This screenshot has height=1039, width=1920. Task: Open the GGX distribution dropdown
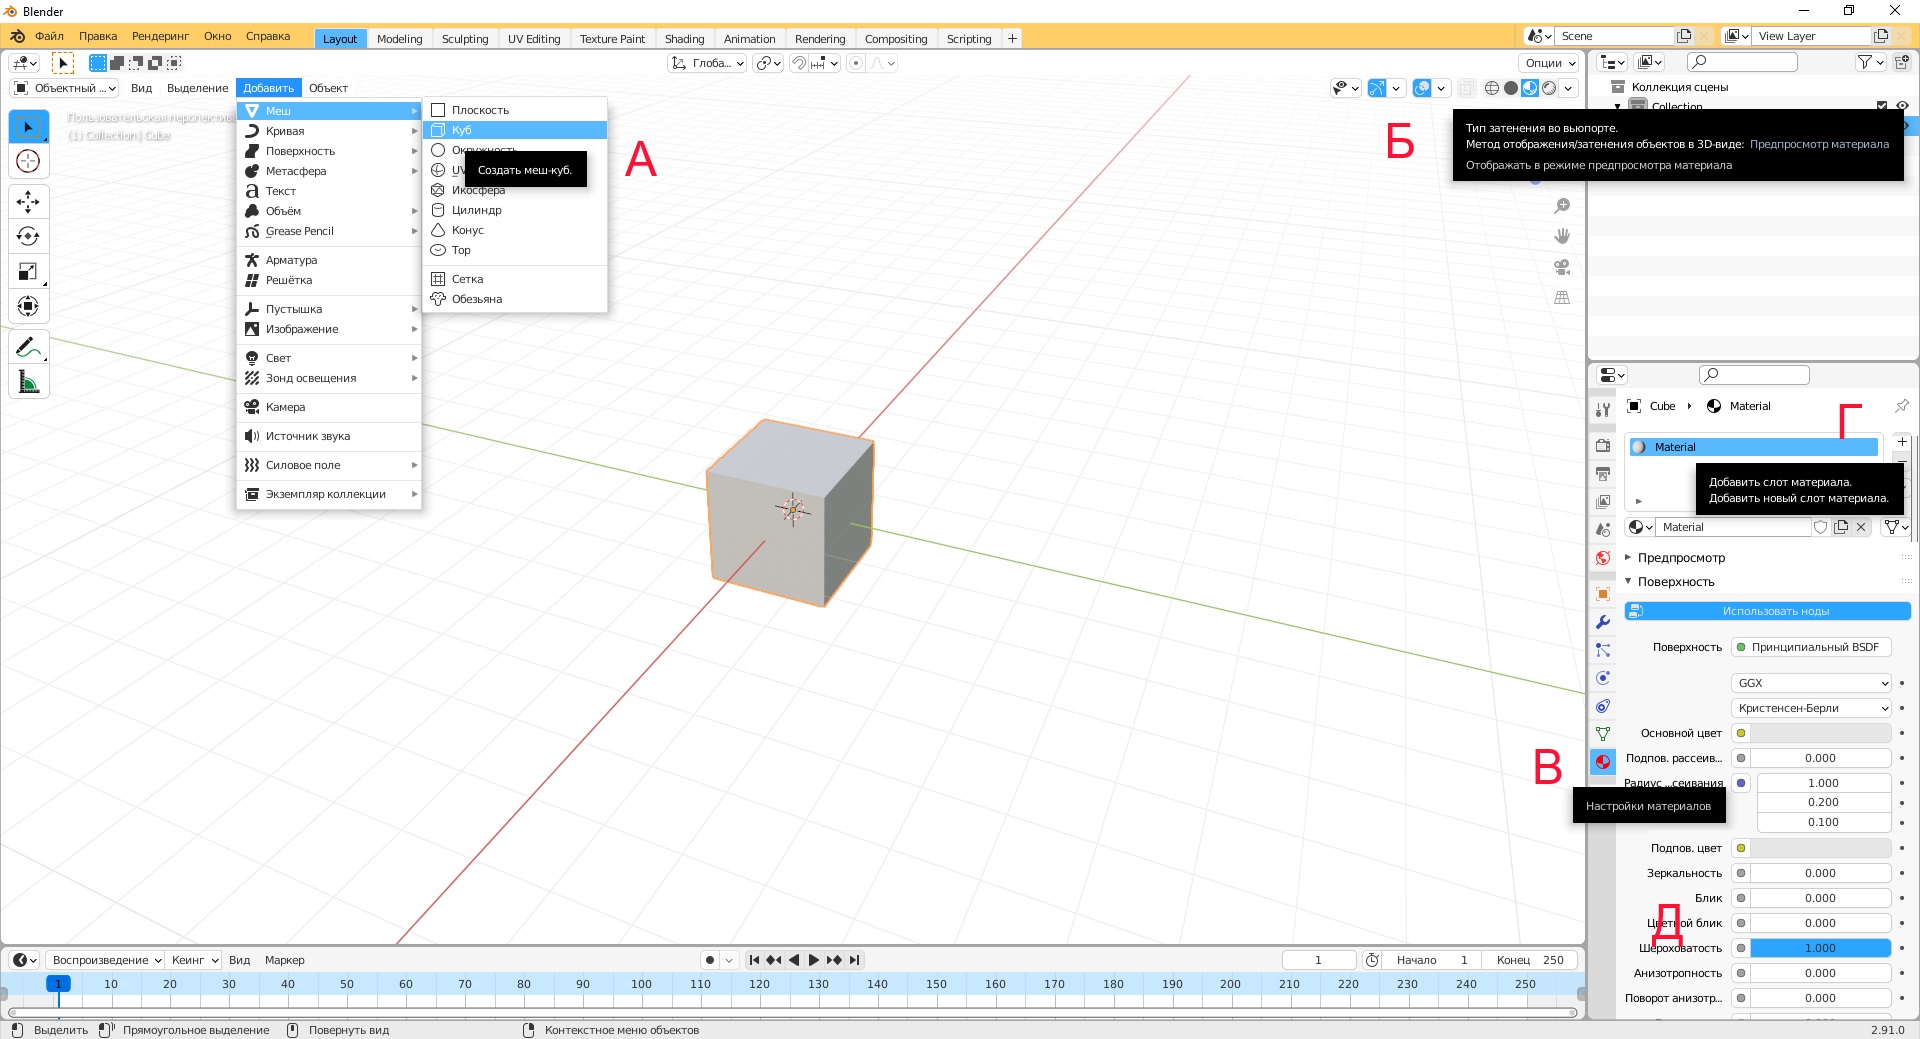(1811, 683)
